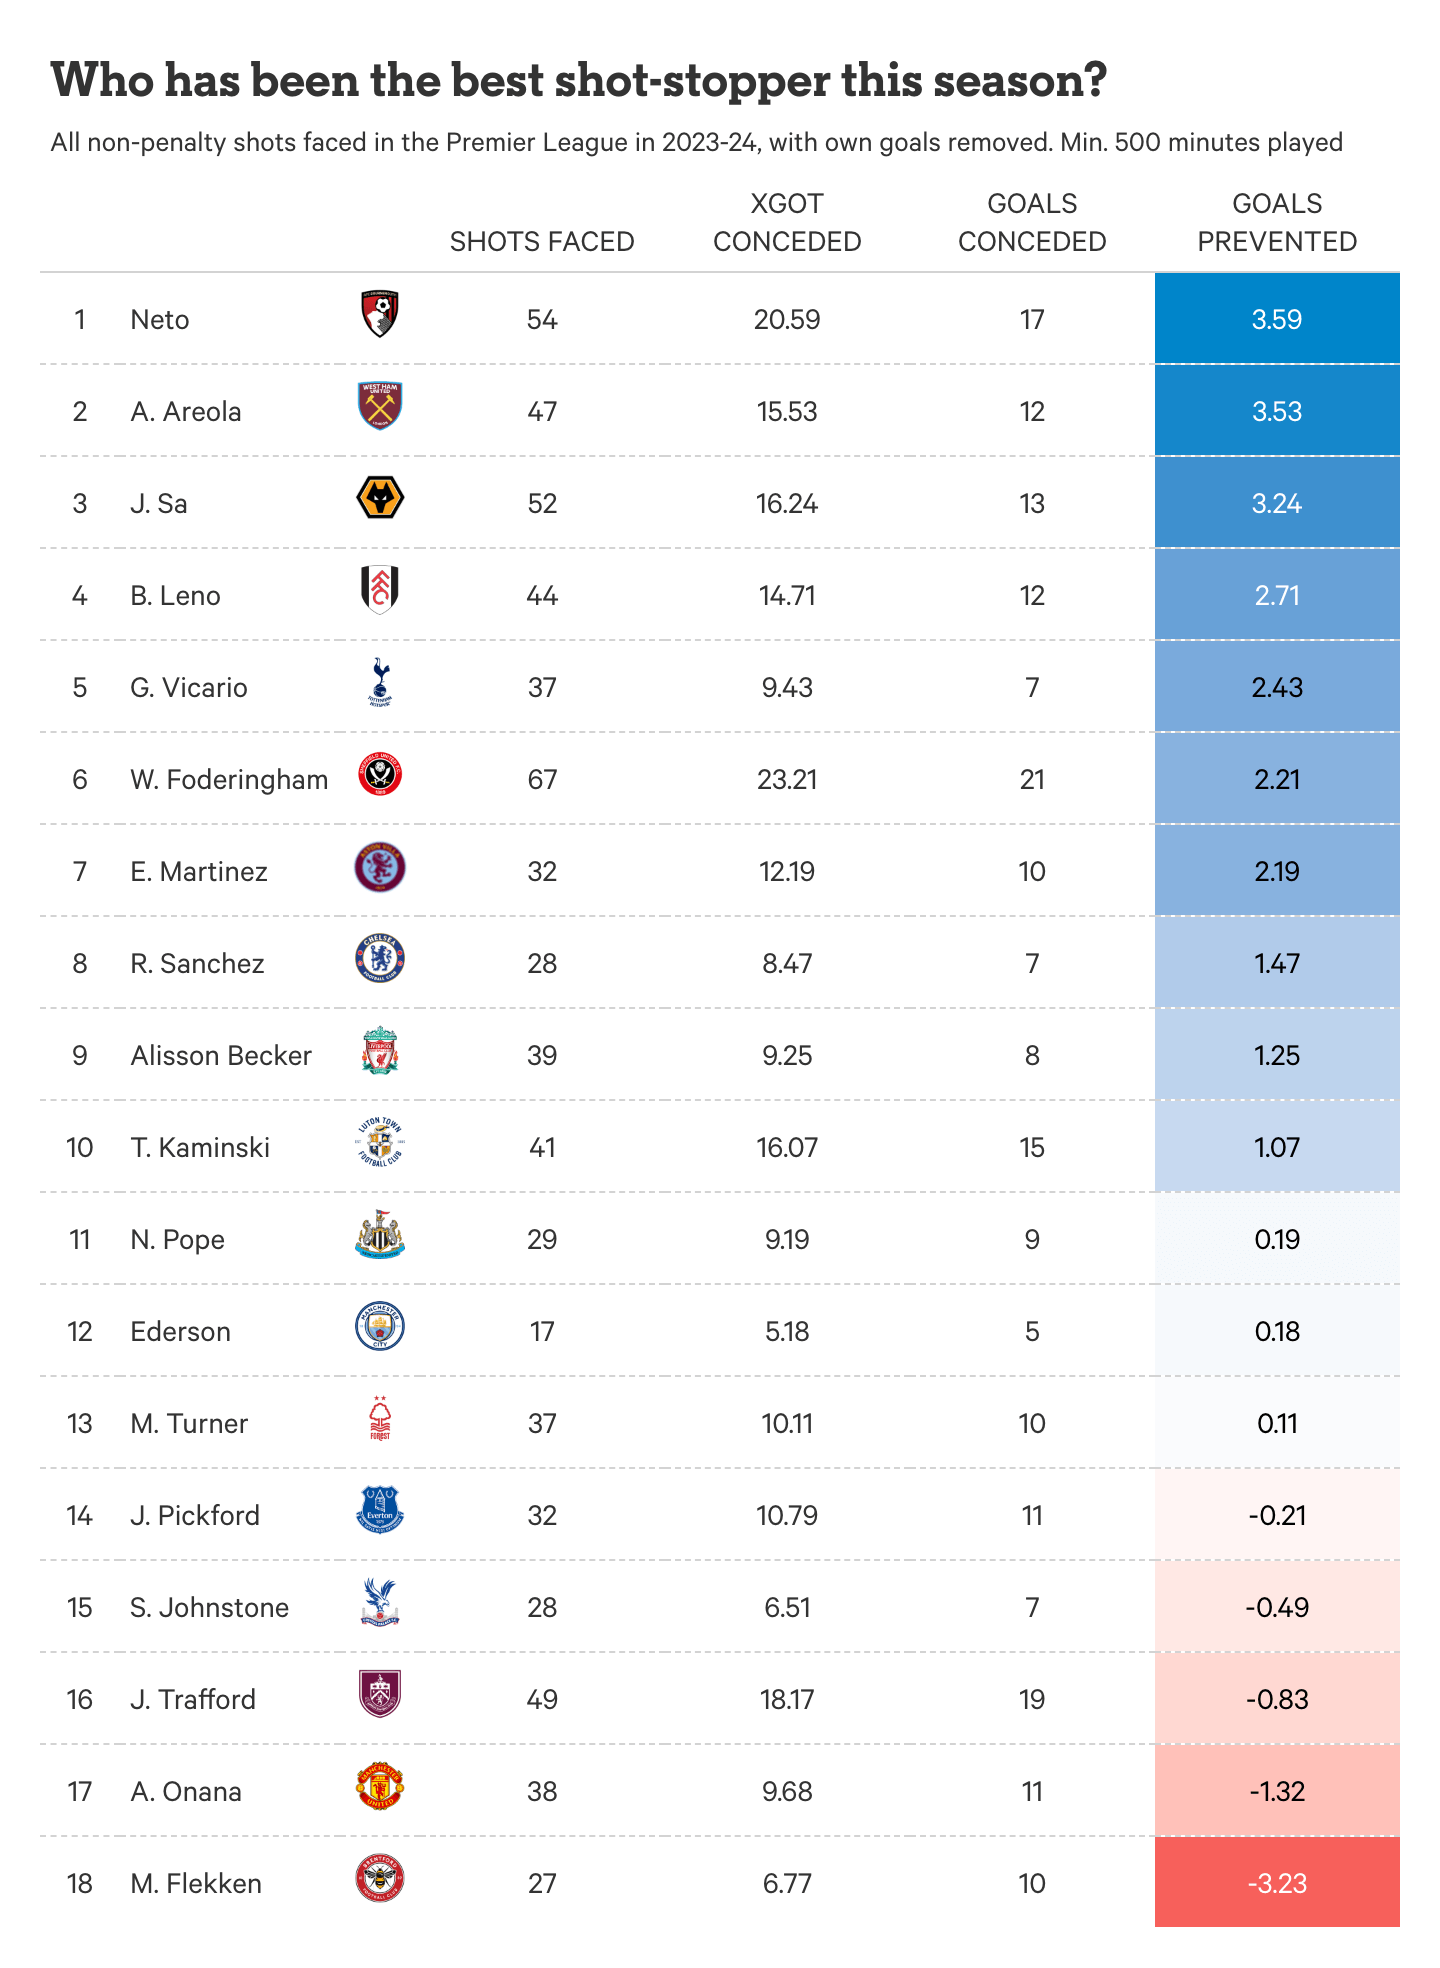Image resolution: width=1440 pixels, height=1968 pixels.
Task: Select the Luton Town crest beside T. Kaminski
Action: pyautogui.click(x=380, y=1143)
